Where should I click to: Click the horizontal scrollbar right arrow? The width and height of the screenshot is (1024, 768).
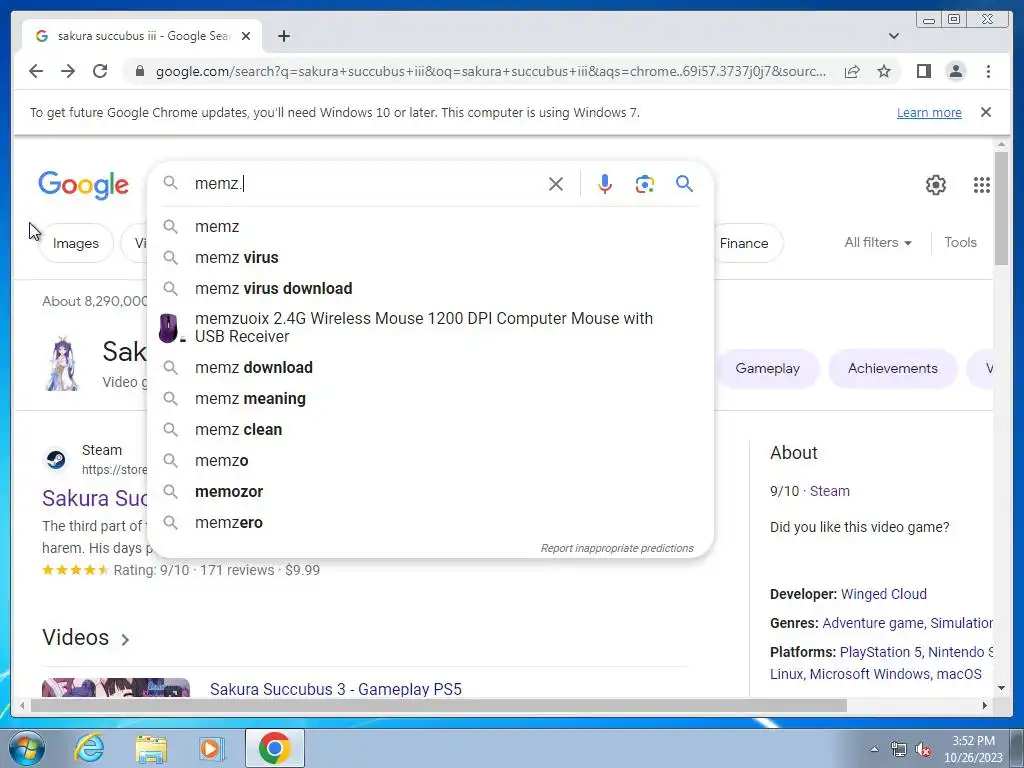985,705
